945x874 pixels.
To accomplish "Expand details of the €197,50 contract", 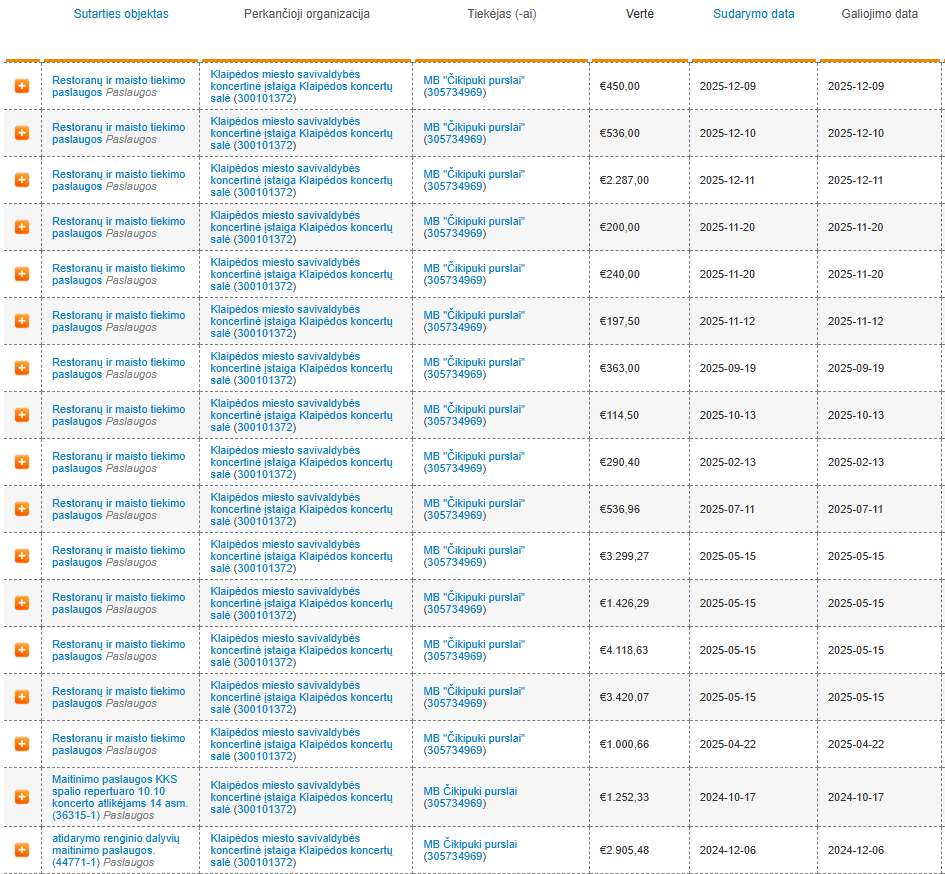I will [x=22, y=321].
